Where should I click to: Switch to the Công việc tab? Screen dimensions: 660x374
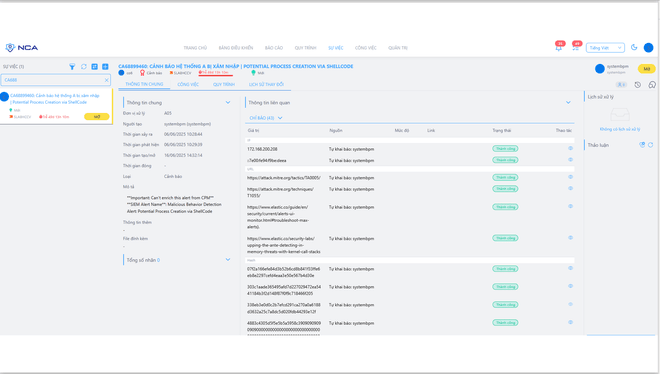(x=188, y=84)
